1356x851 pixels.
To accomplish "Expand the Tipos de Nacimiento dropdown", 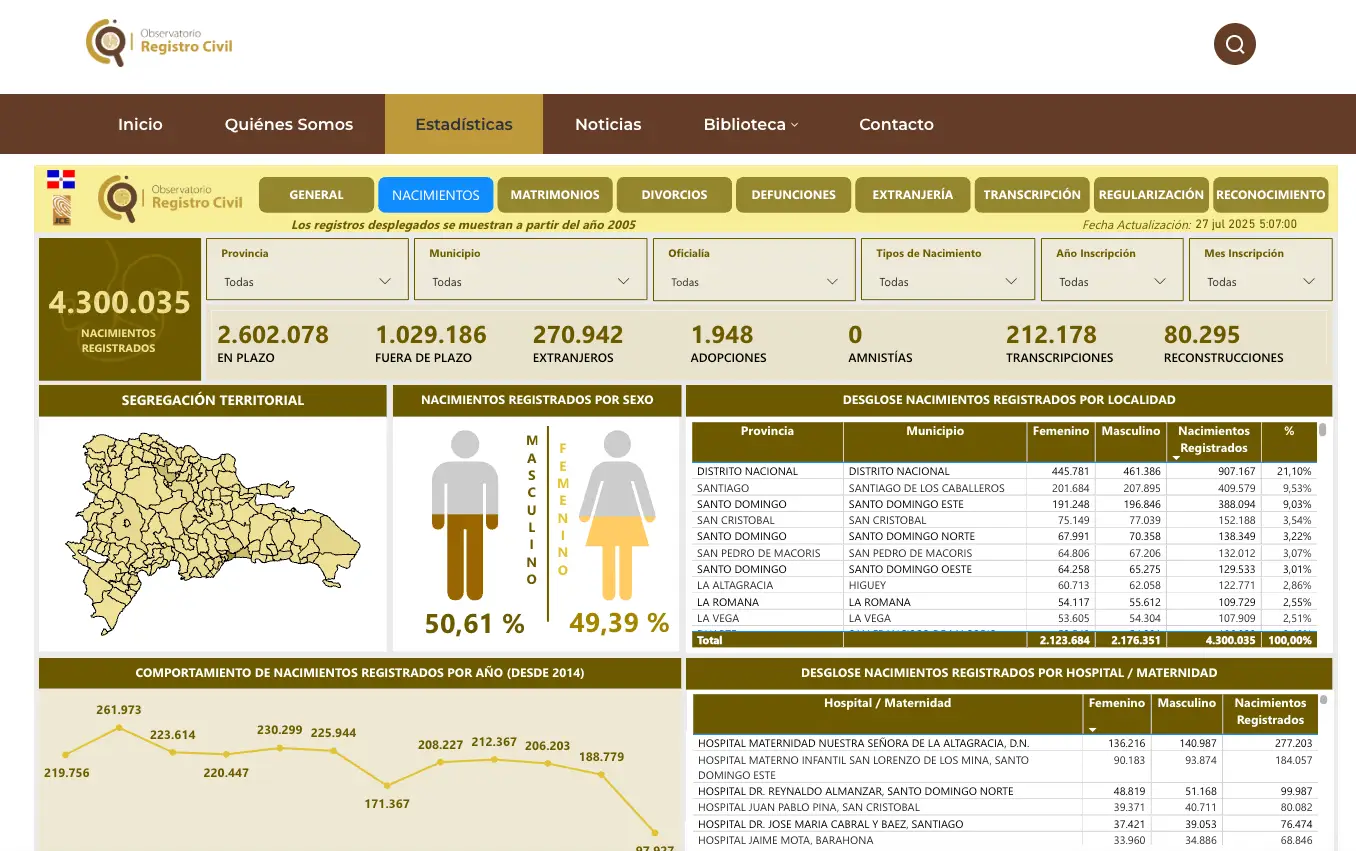I will click(947, 282).
